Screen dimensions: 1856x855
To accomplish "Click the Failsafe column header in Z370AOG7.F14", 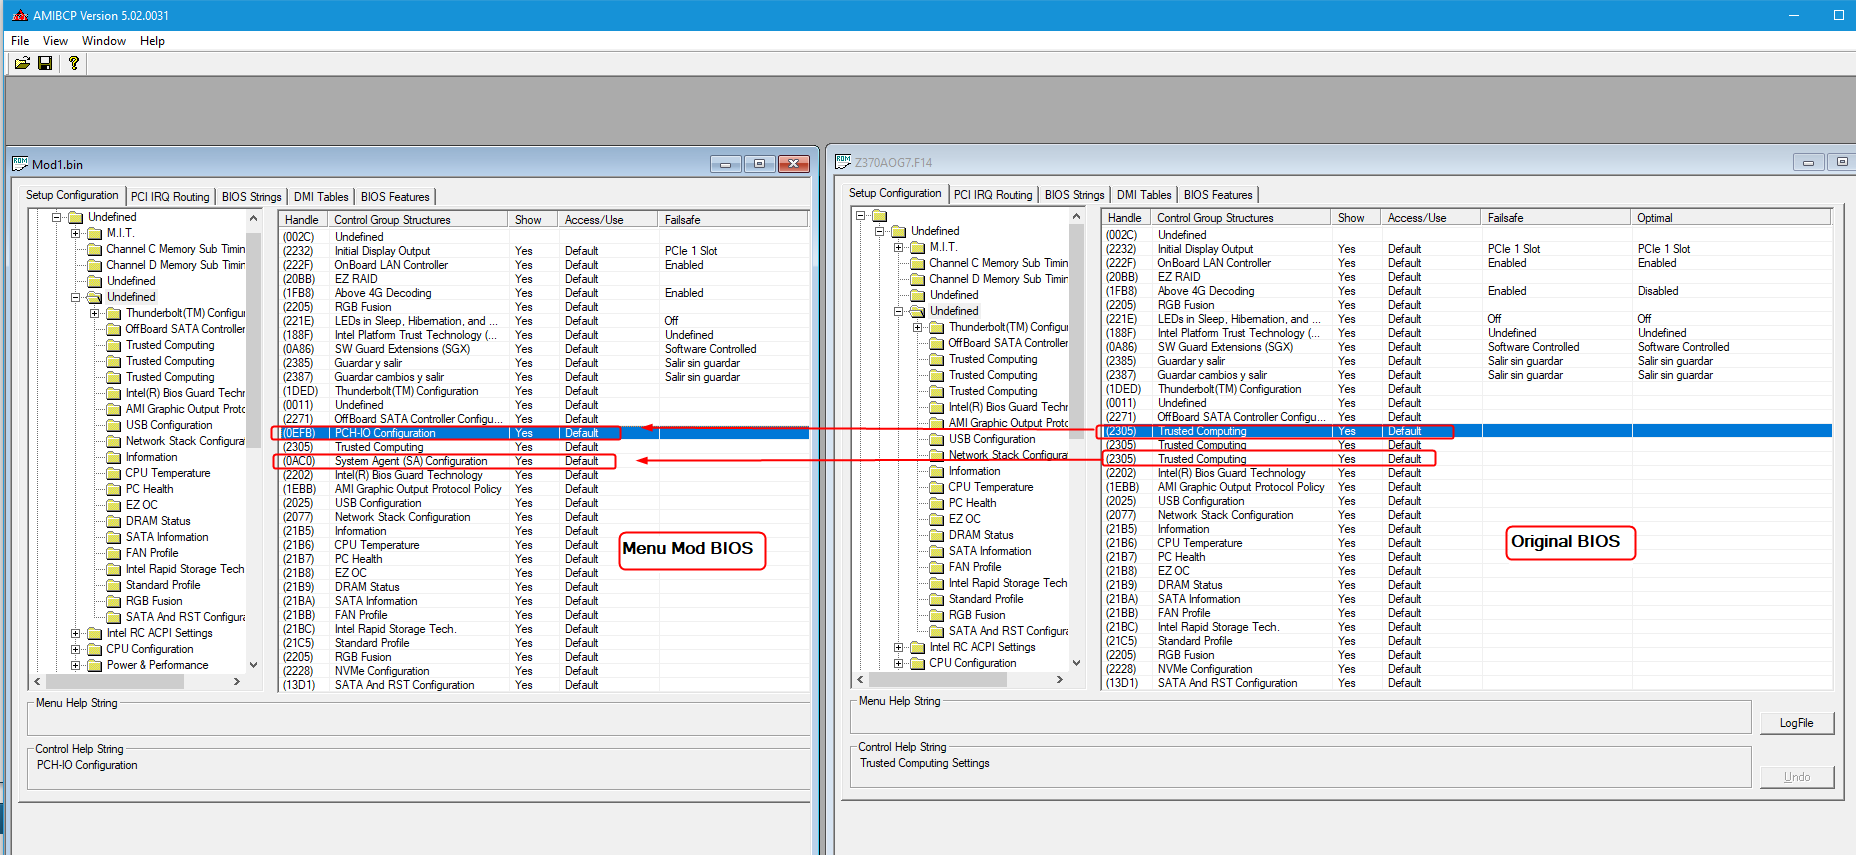I will (1556, 218).
